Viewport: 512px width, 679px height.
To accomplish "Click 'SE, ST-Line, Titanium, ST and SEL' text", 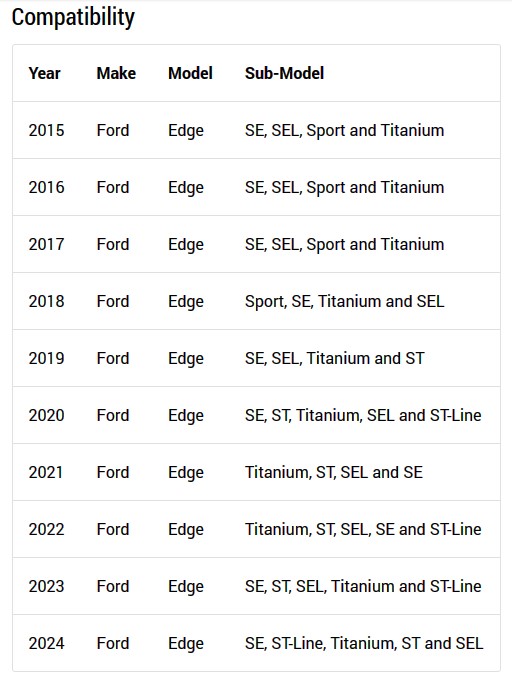I will (x=364, y=643).
